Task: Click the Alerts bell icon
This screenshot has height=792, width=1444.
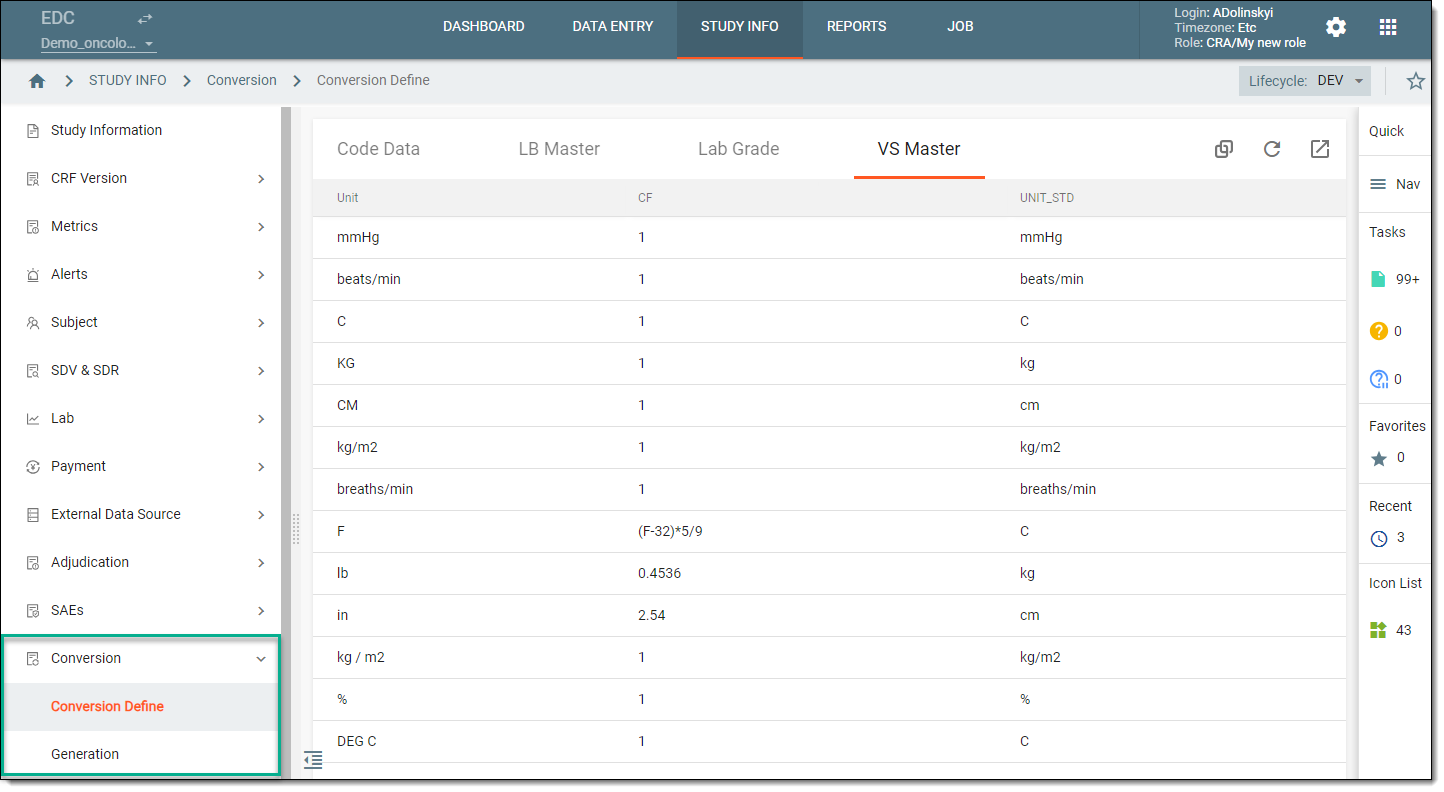Action: point(33,275)
